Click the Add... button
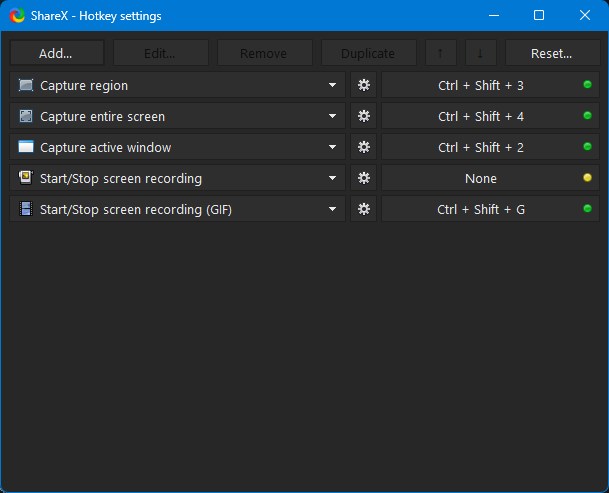This screenshot has height=493, width=609. tap(57, 53)
